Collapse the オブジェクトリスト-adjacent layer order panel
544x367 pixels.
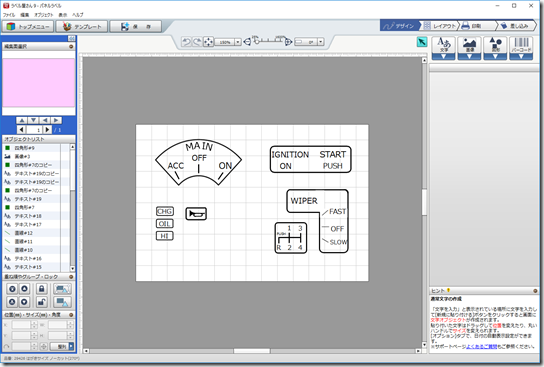click(x=71, y=277)
